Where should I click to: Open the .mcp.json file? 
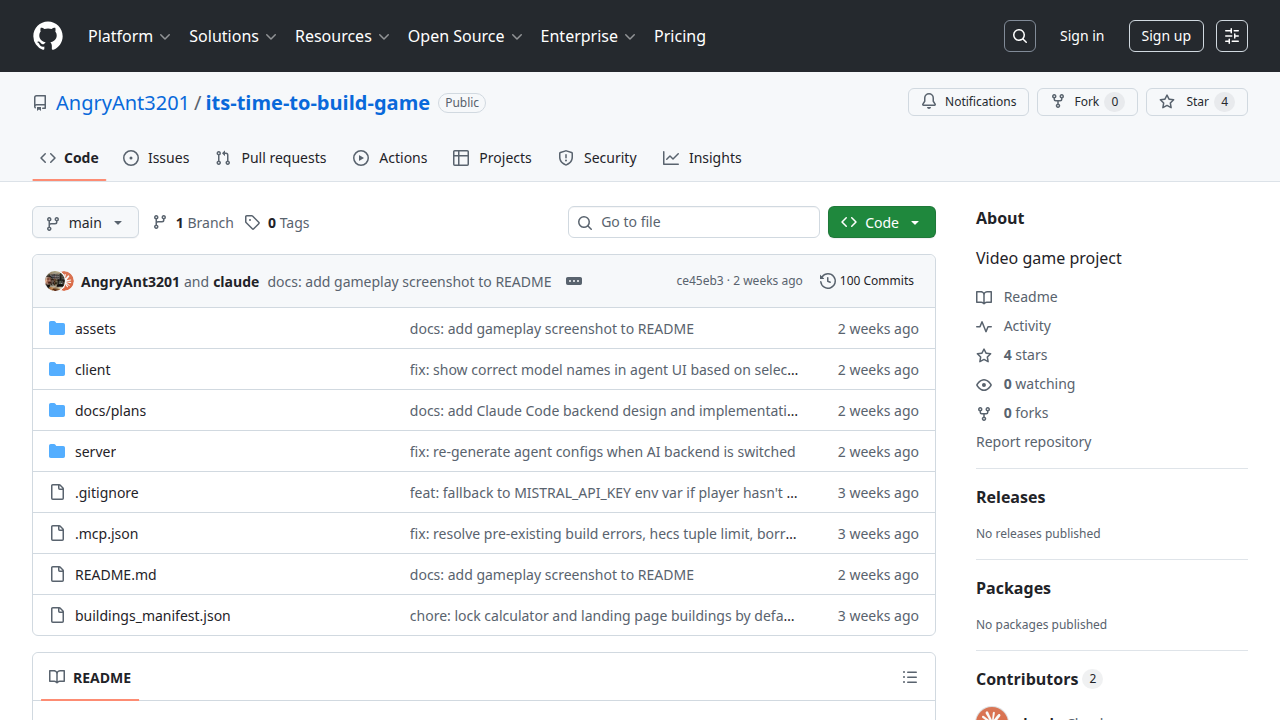[107, 534]
